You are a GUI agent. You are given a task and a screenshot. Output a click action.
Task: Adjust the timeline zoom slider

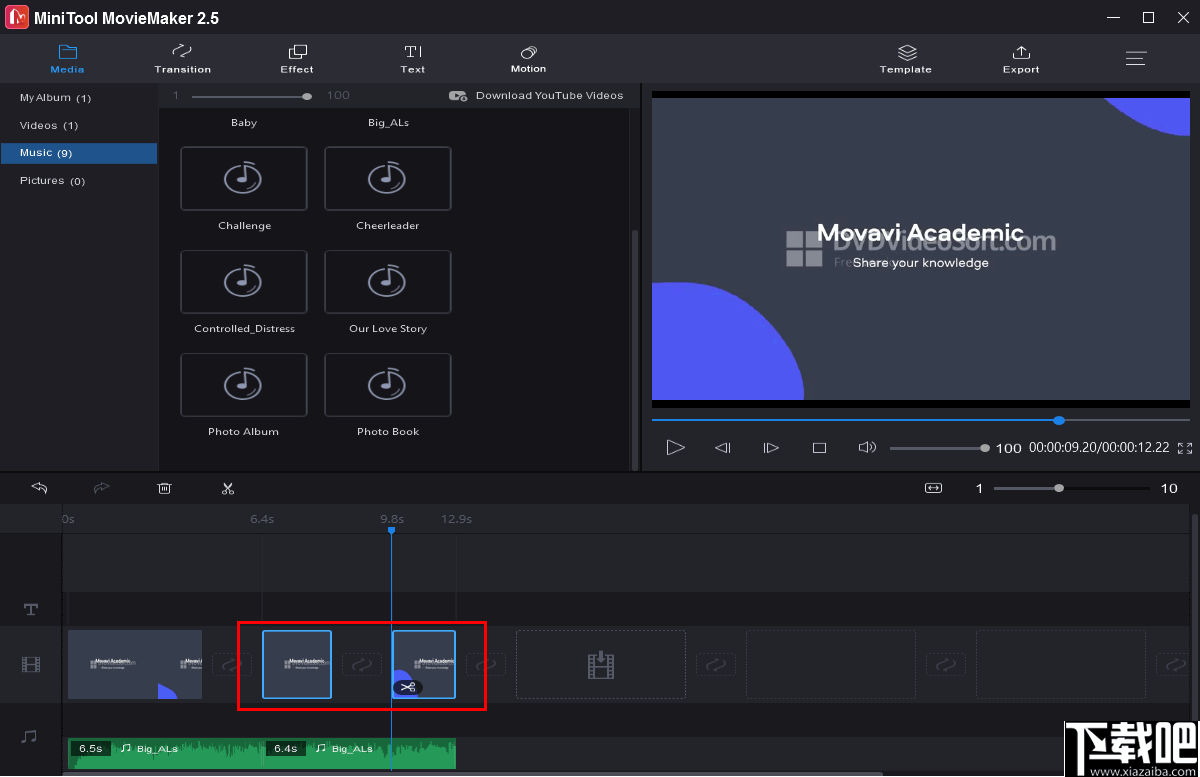1058,488
